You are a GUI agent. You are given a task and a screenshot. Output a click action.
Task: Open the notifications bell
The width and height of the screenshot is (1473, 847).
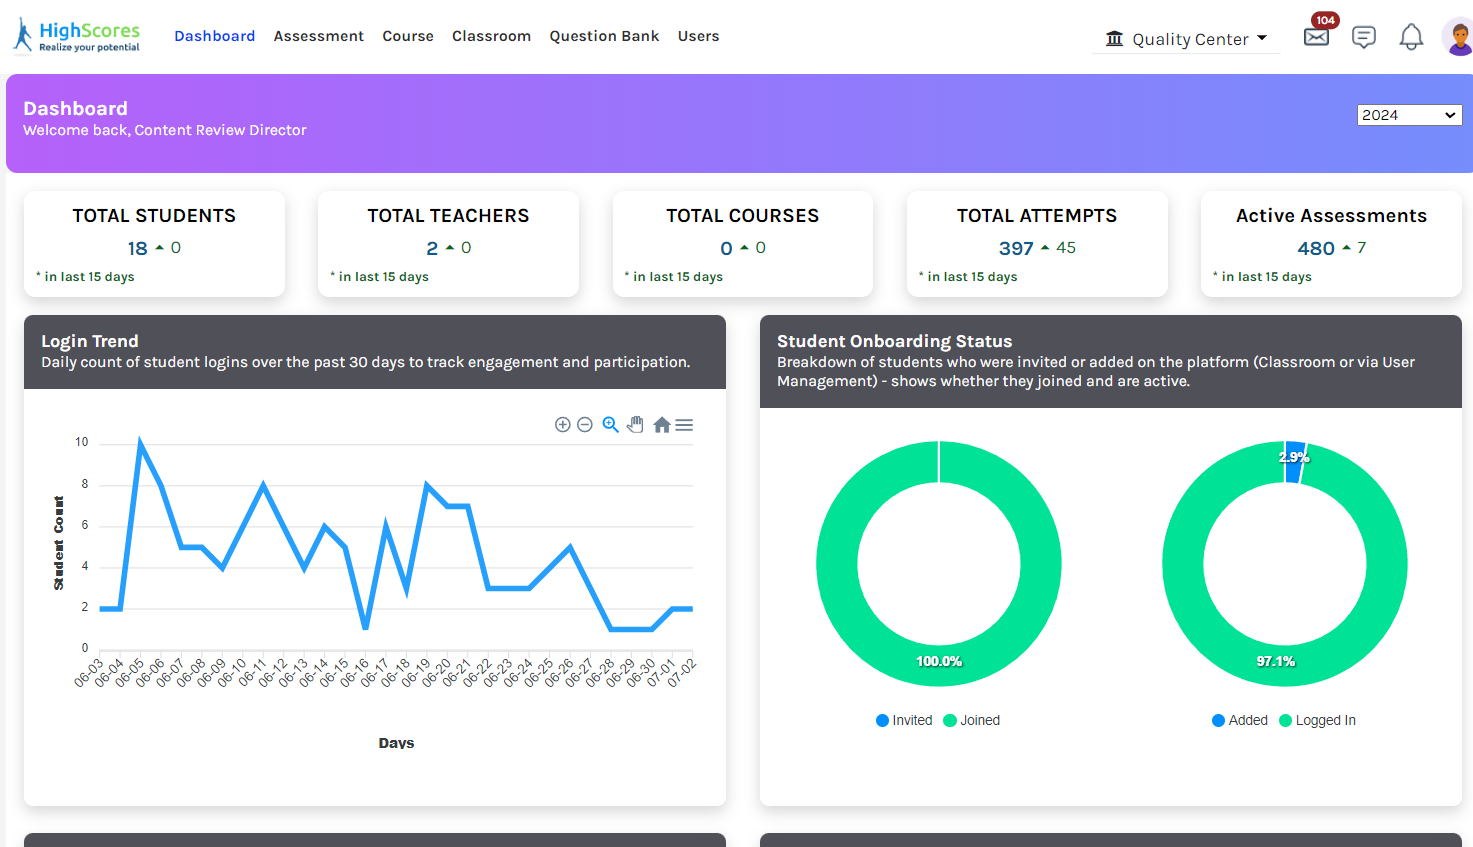pos(1410,38)
